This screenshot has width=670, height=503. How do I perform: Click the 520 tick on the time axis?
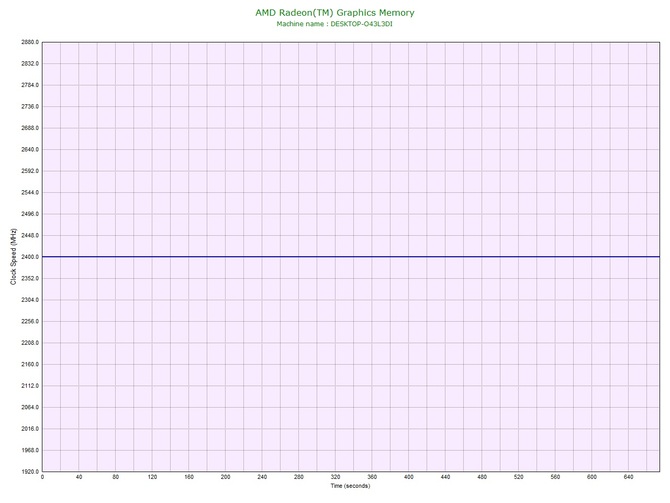pos(519,477)
